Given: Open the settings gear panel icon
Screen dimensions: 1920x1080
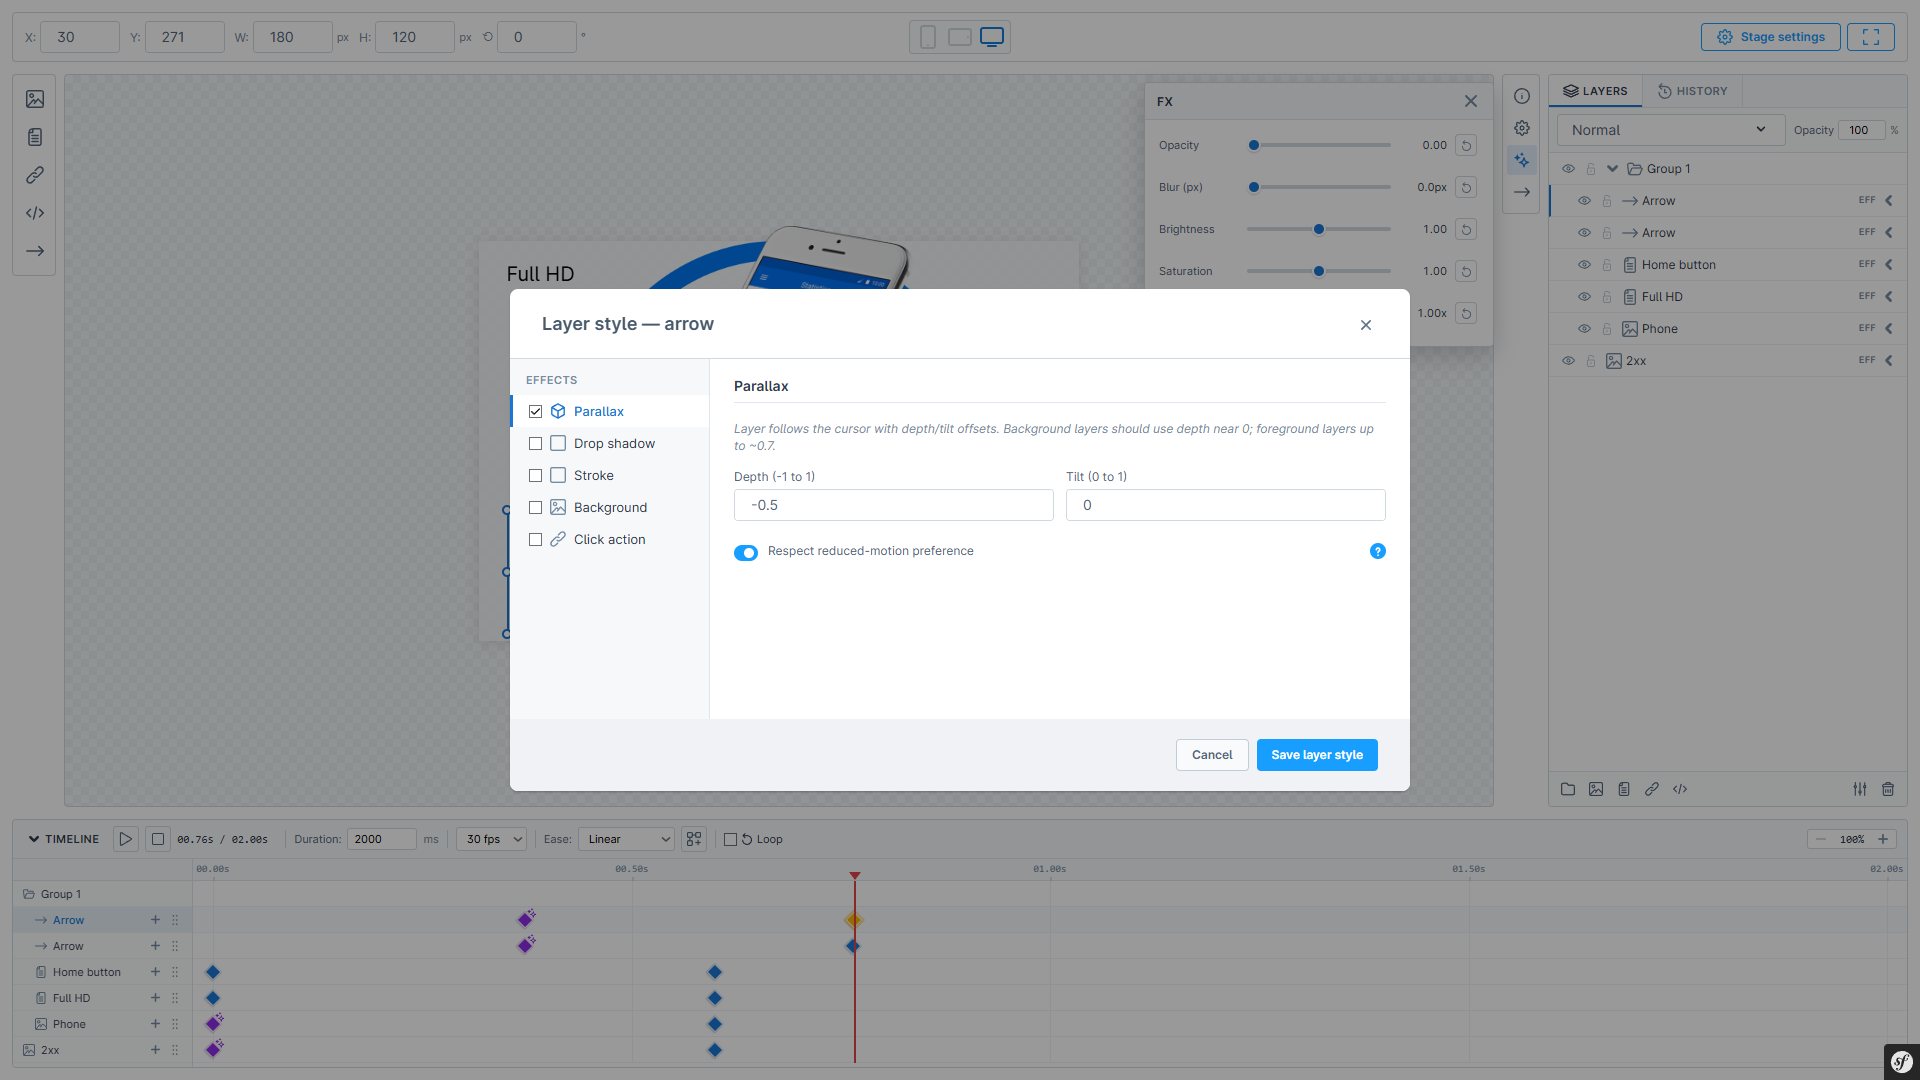Looking at the screenshot, I should [x=1522, y=128].
